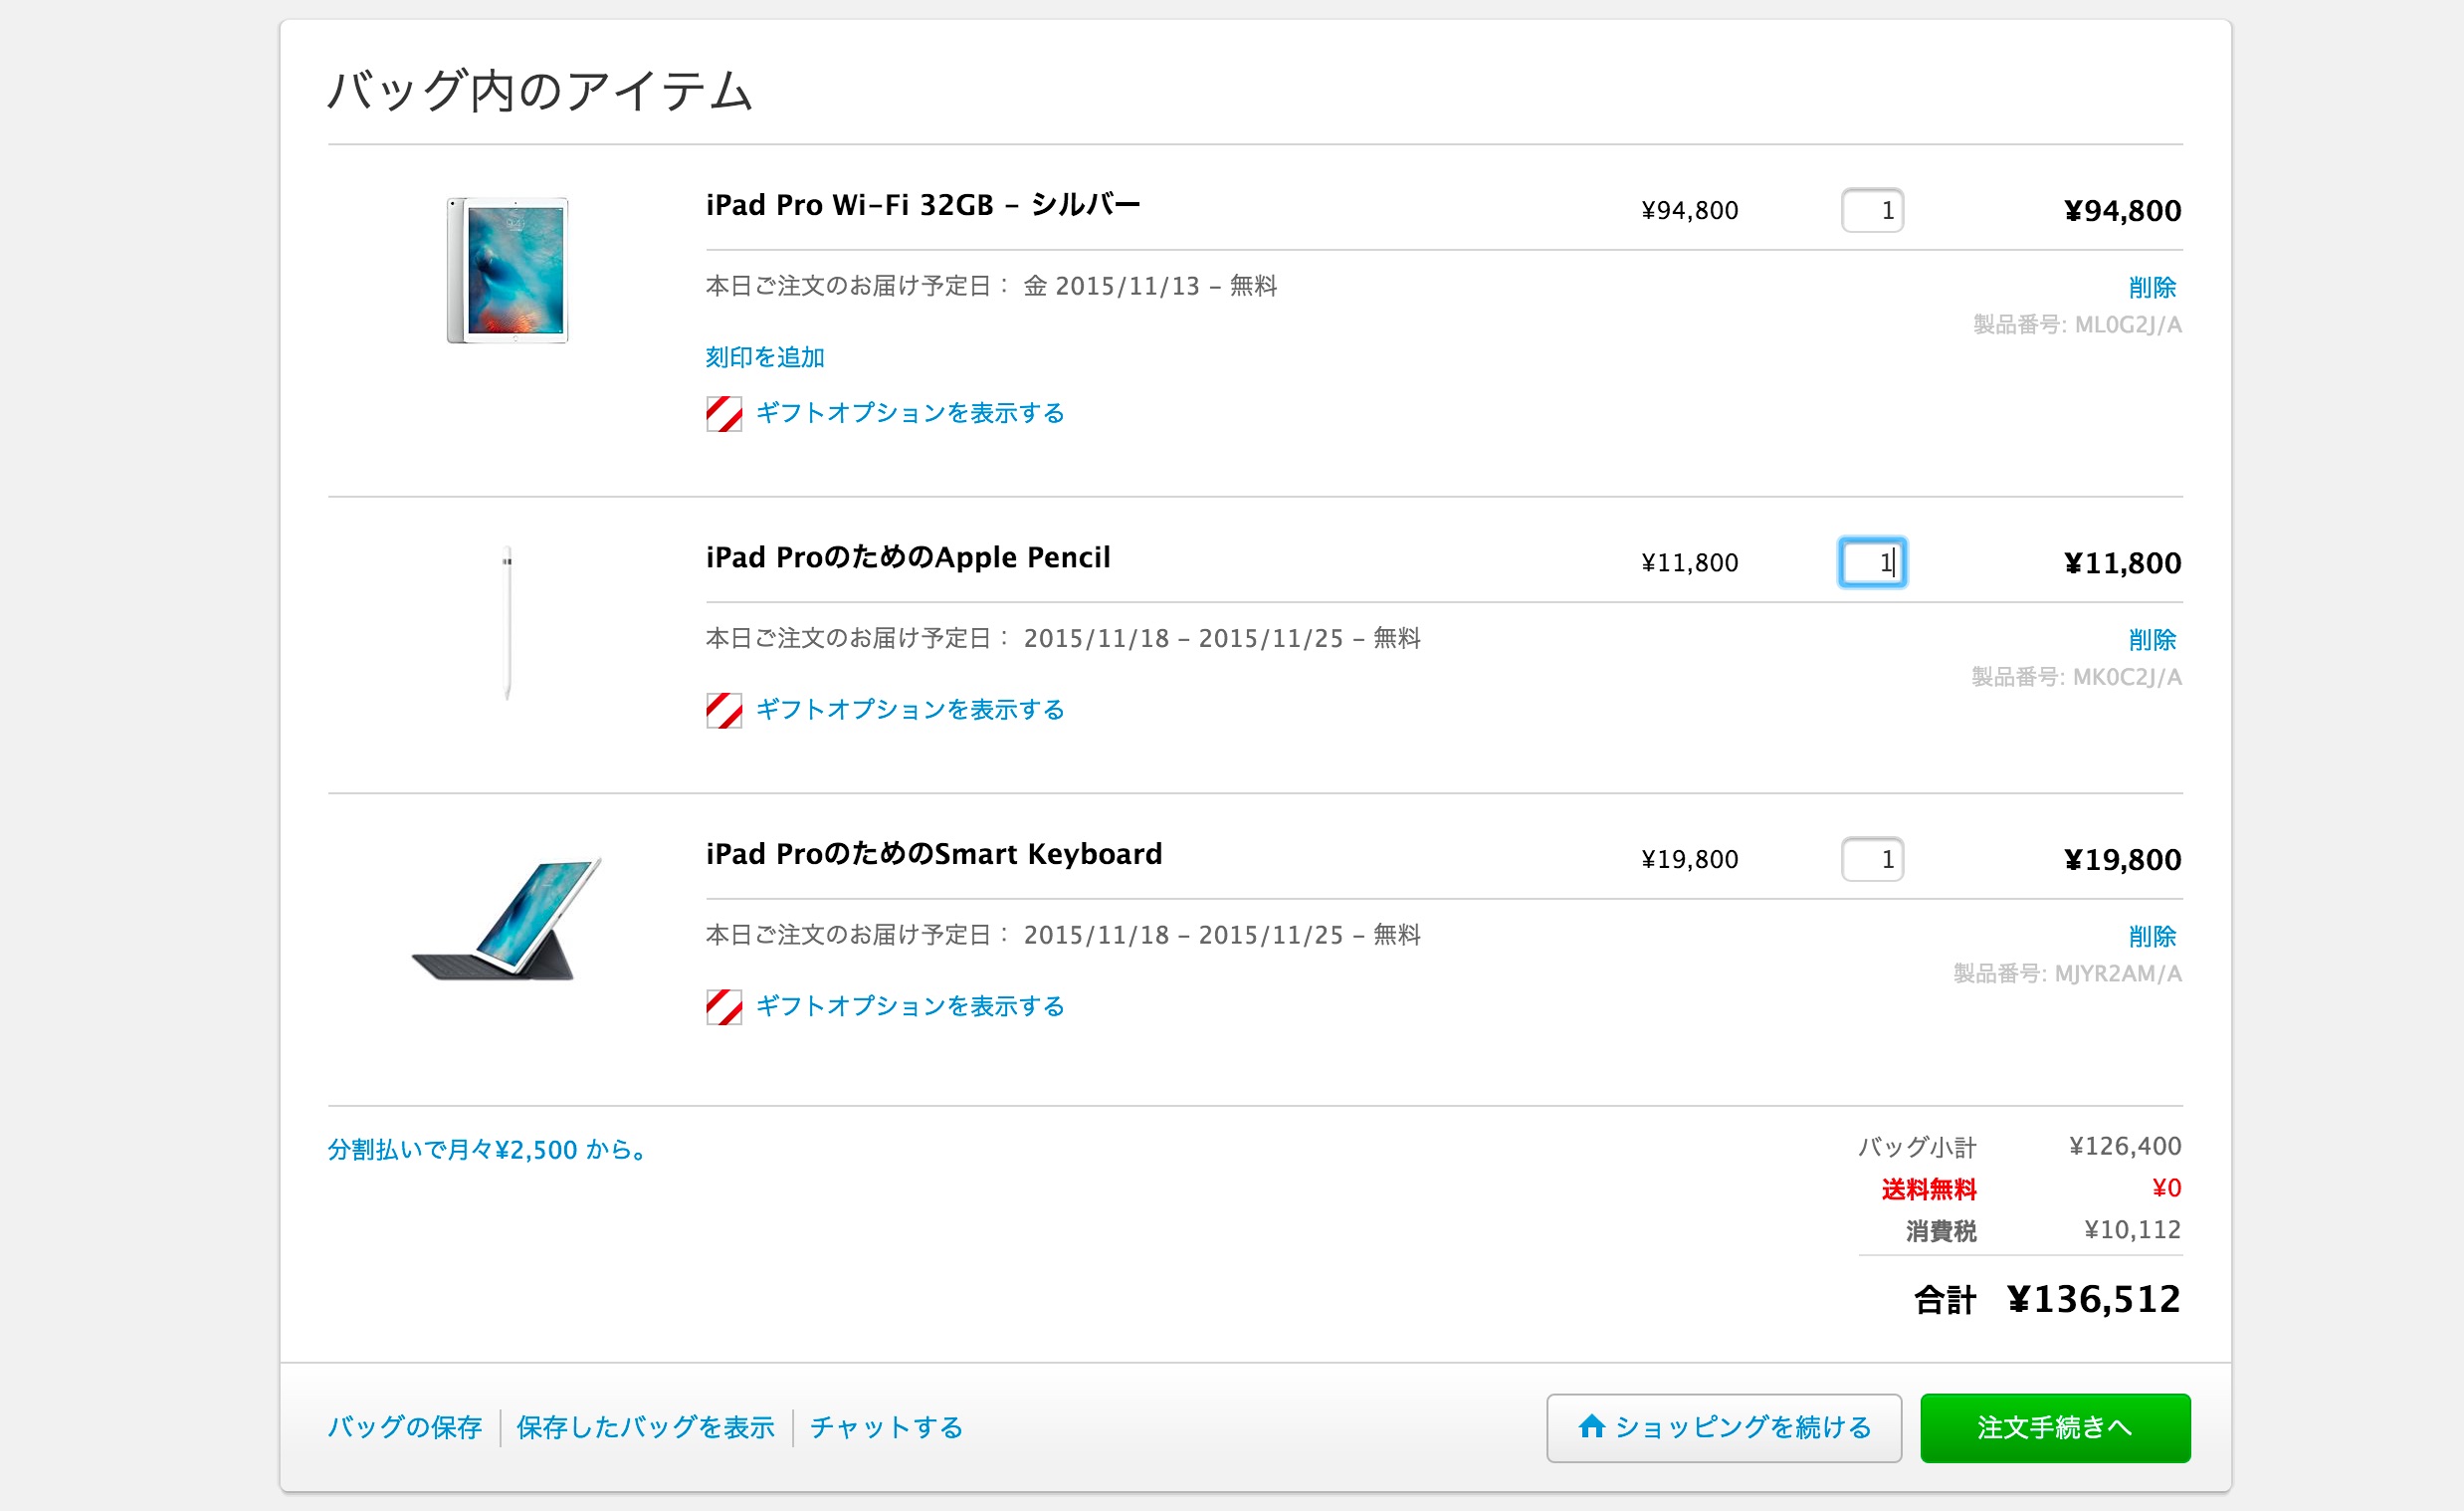Screen dimensions: 2464x1511
Task: Click quantity field for Smart Keyboard
Action: [x=1872, y=860]
